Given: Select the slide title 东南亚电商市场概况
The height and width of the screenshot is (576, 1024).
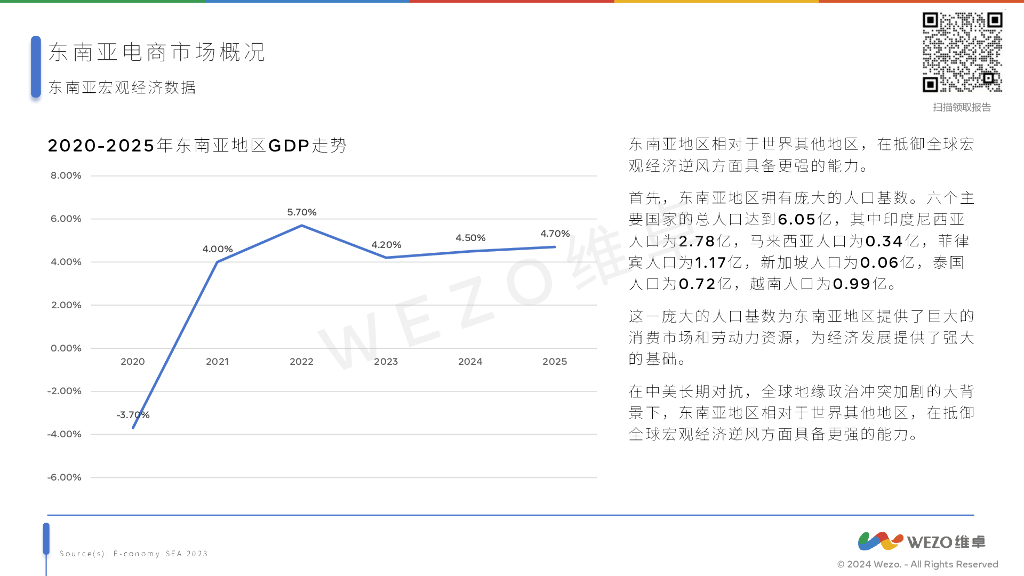Looking at the screenshot, I should point(157,52).
